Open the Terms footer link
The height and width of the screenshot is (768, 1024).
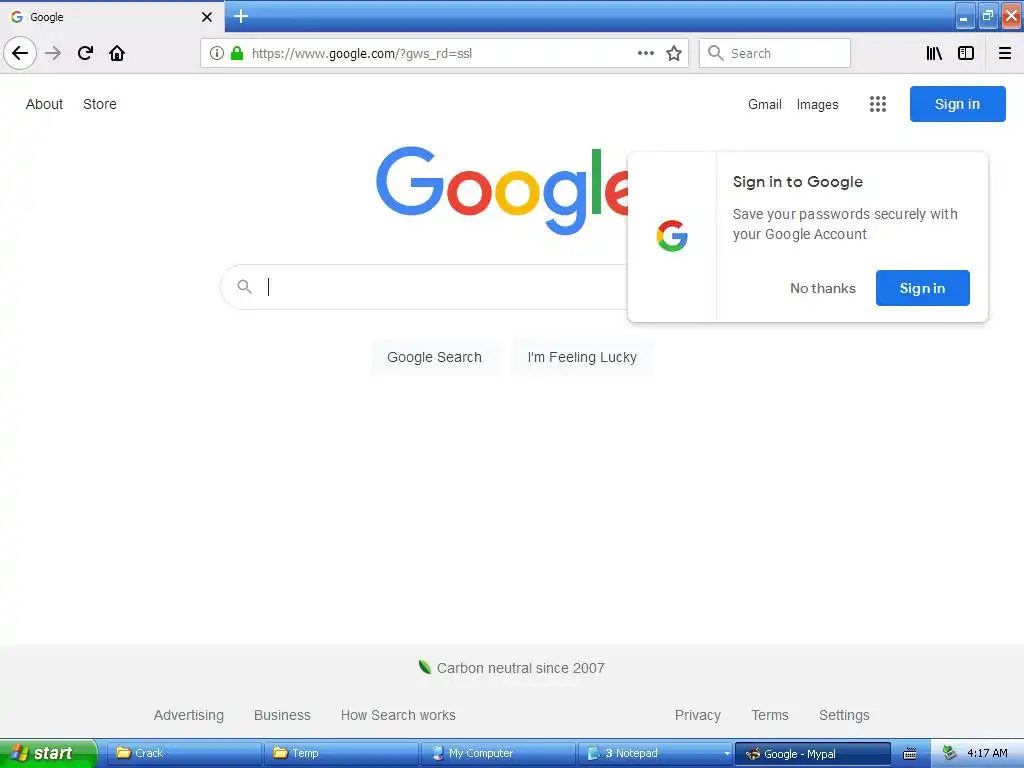[770, 715]
